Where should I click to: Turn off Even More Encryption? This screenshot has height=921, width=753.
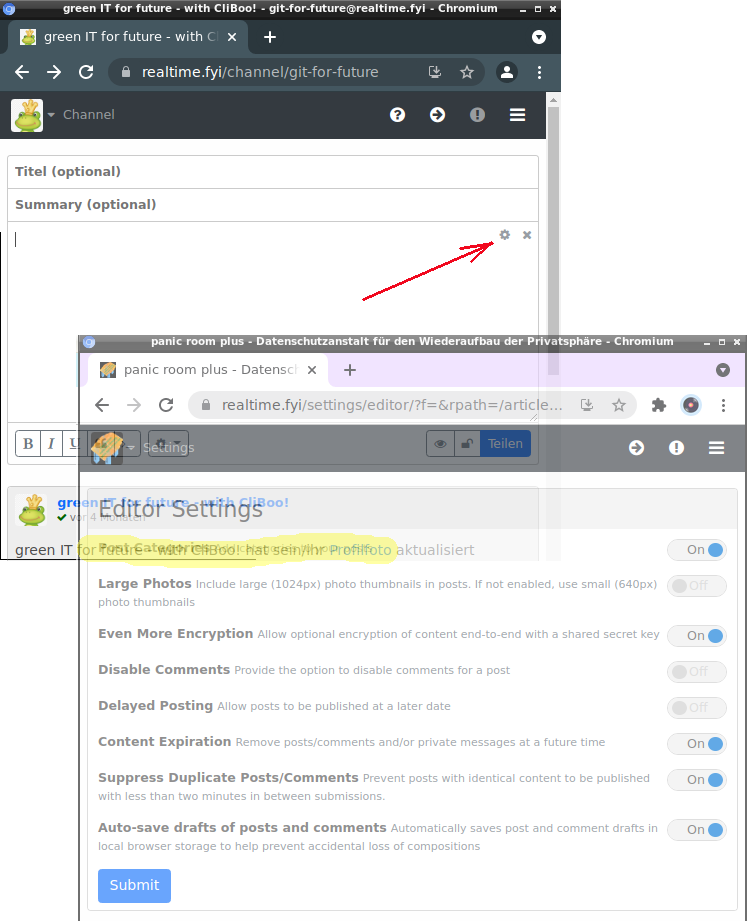point(696,636)
